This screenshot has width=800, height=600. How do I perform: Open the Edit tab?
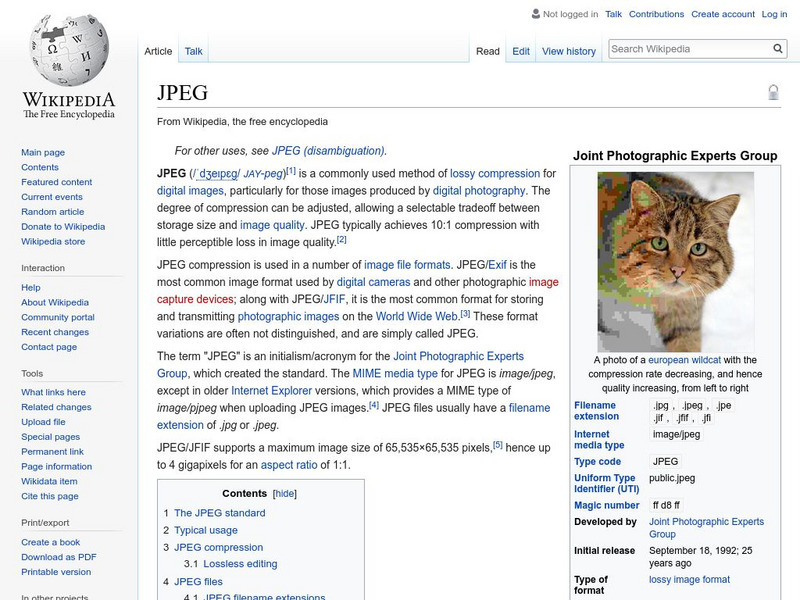pos(521,51)
